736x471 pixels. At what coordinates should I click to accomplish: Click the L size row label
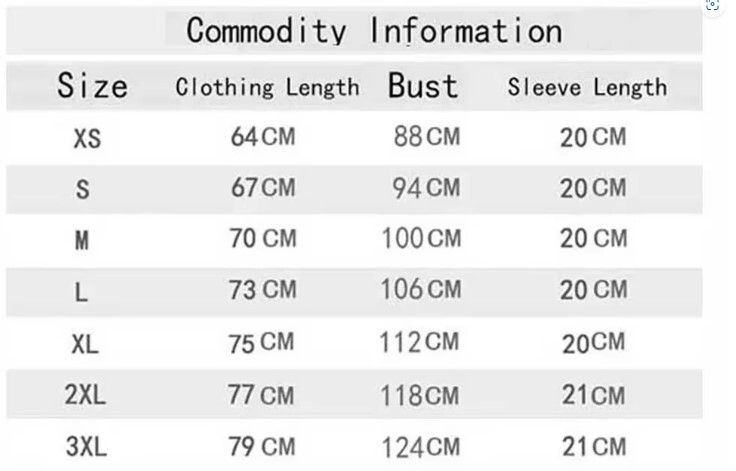81,292
